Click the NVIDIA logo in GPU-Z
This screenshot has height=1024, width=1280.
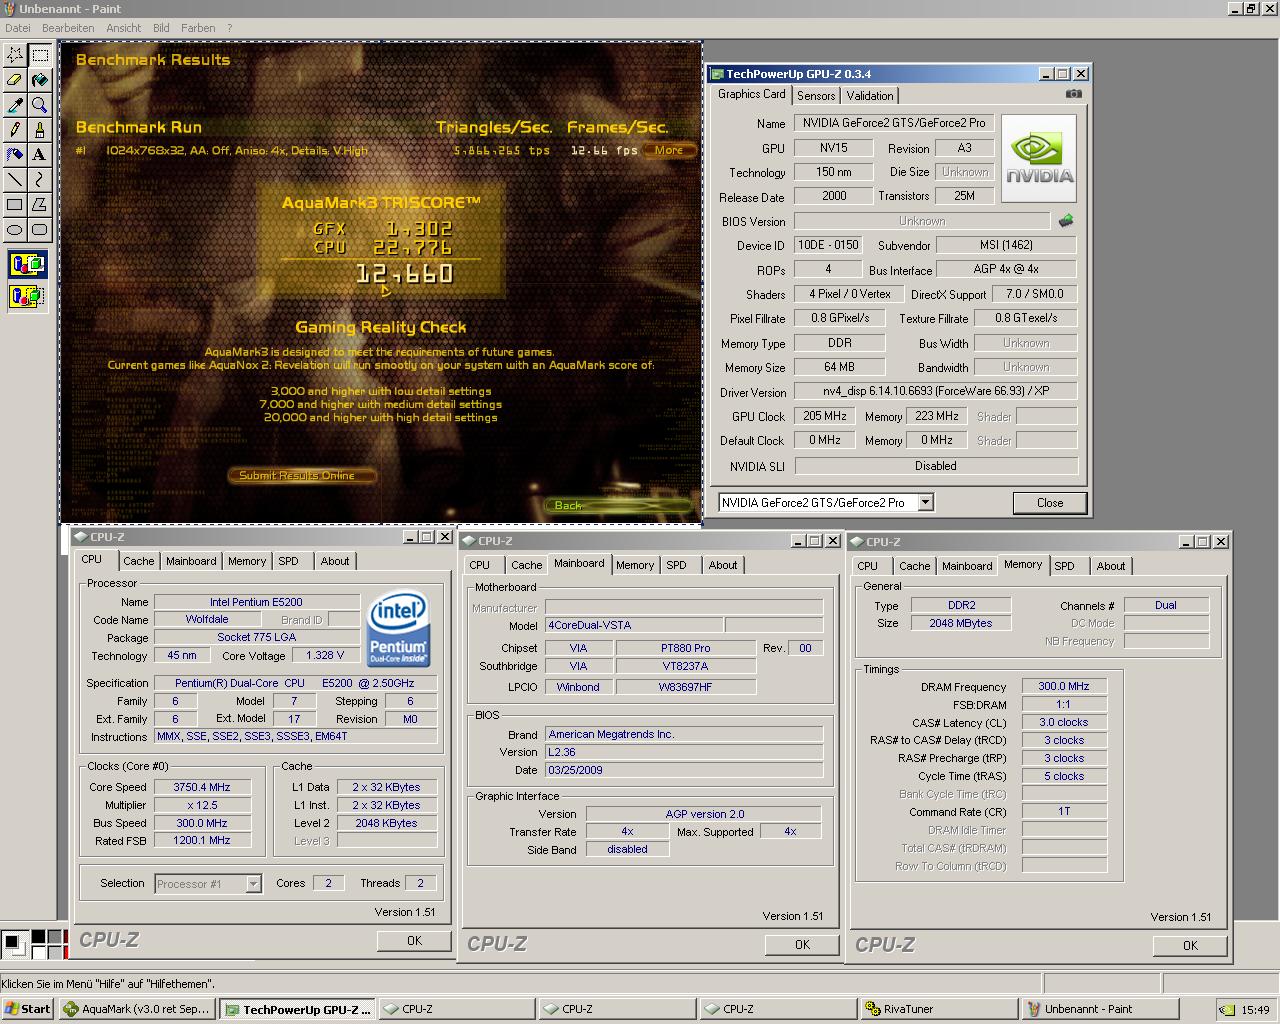pos(1039,158)
